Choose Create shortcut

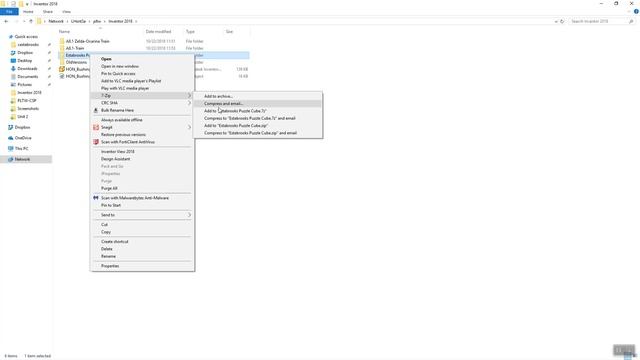point(114,242)
